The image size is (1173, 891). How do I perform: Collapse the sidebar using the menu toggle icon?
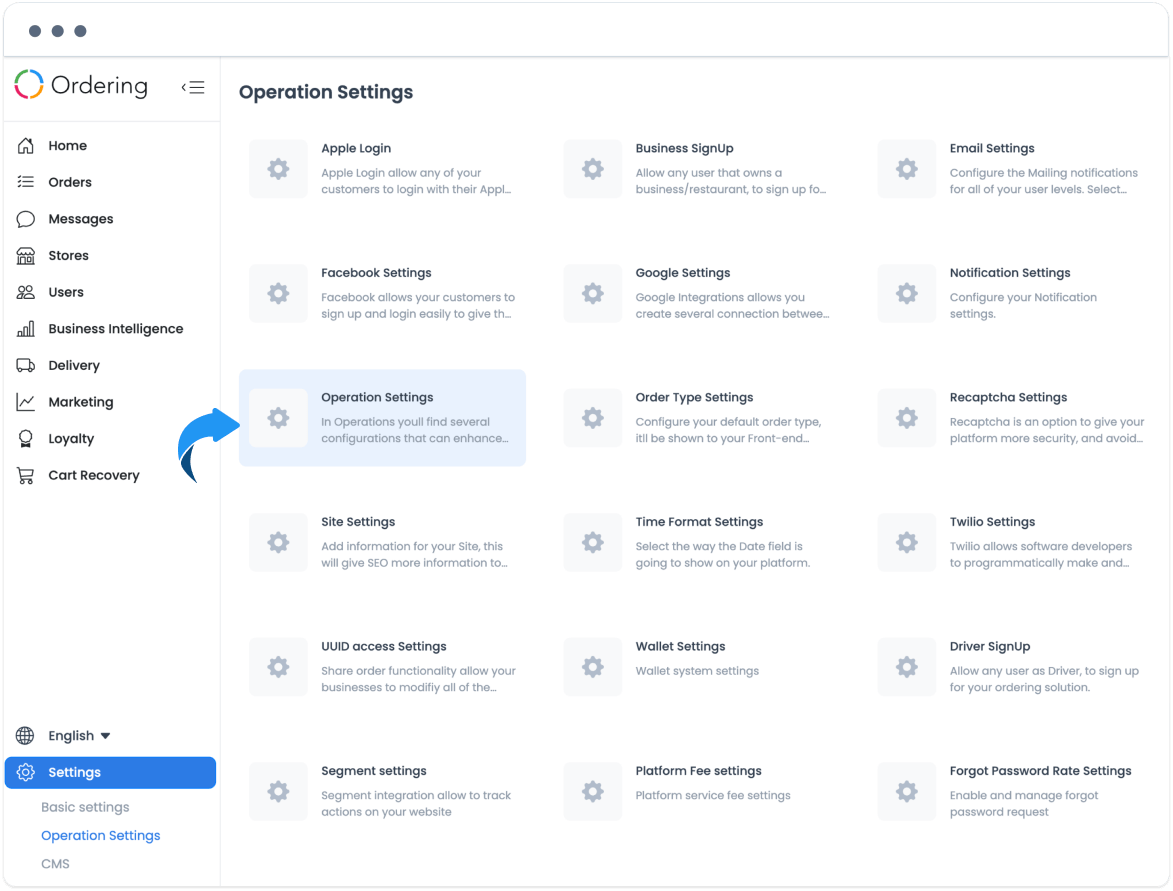(193, 88)
